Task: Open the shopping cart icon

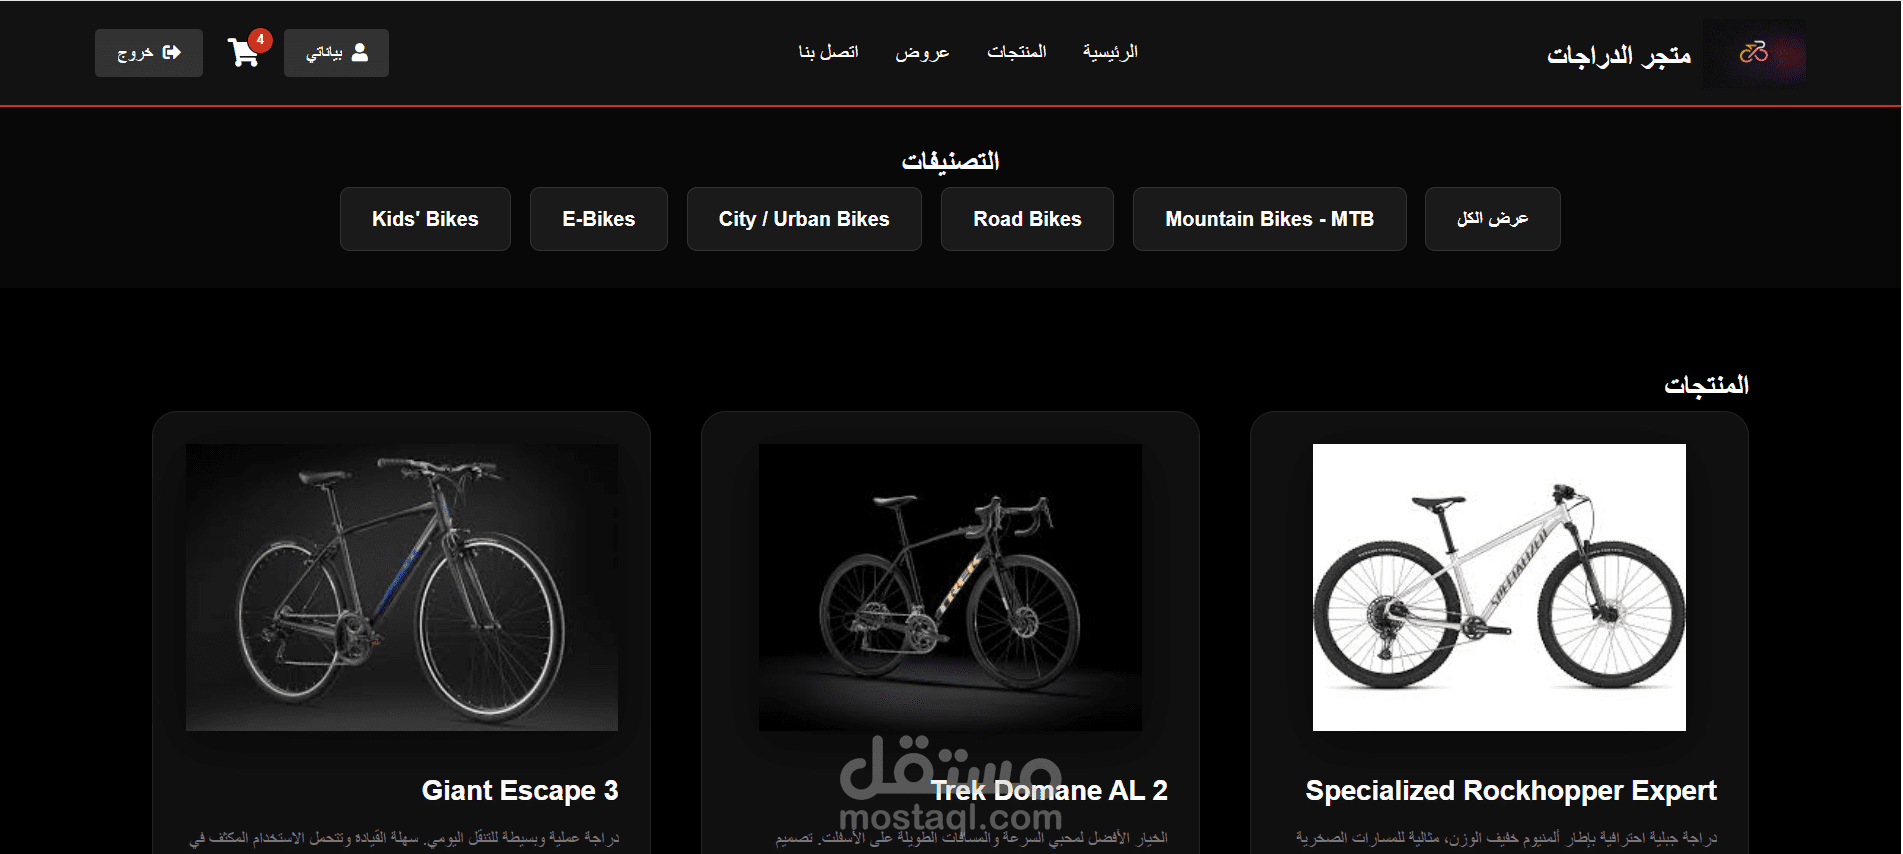Action: pyautogui.click(x=243, y=53)
